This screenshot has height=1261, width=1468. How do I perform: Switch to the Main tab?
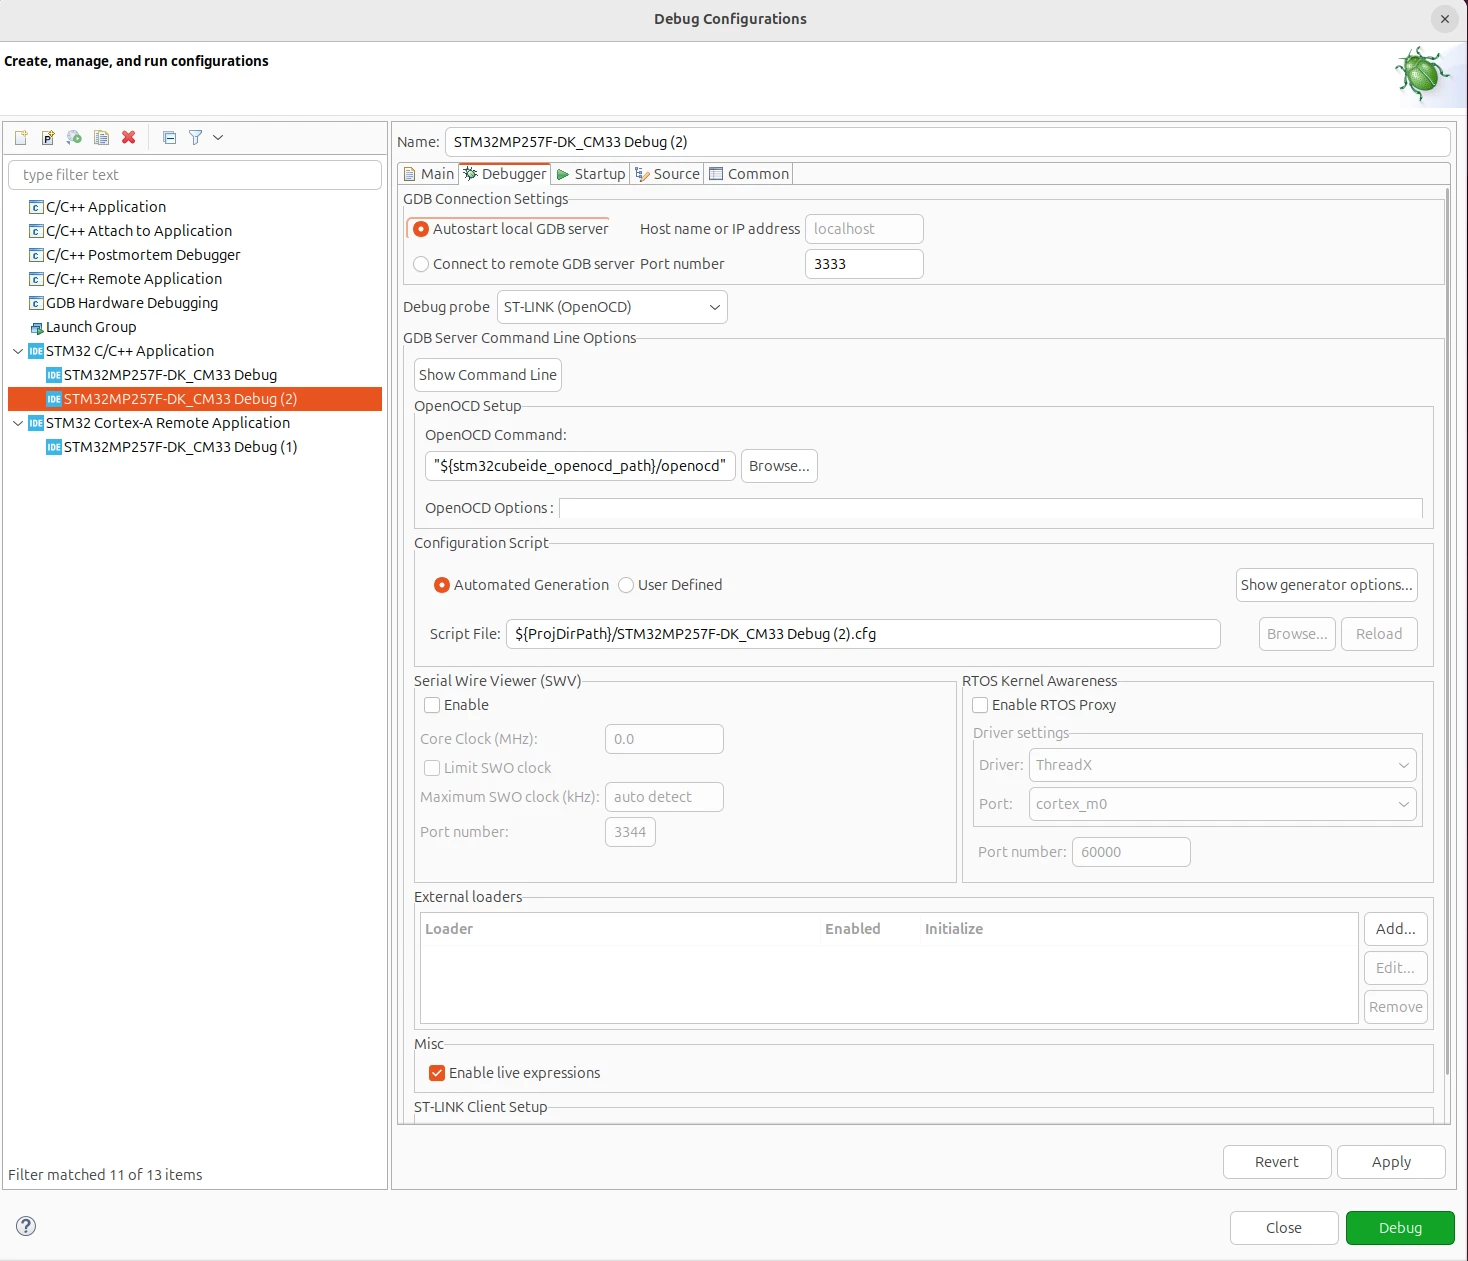pyautogui.click(x=429, y=174)
